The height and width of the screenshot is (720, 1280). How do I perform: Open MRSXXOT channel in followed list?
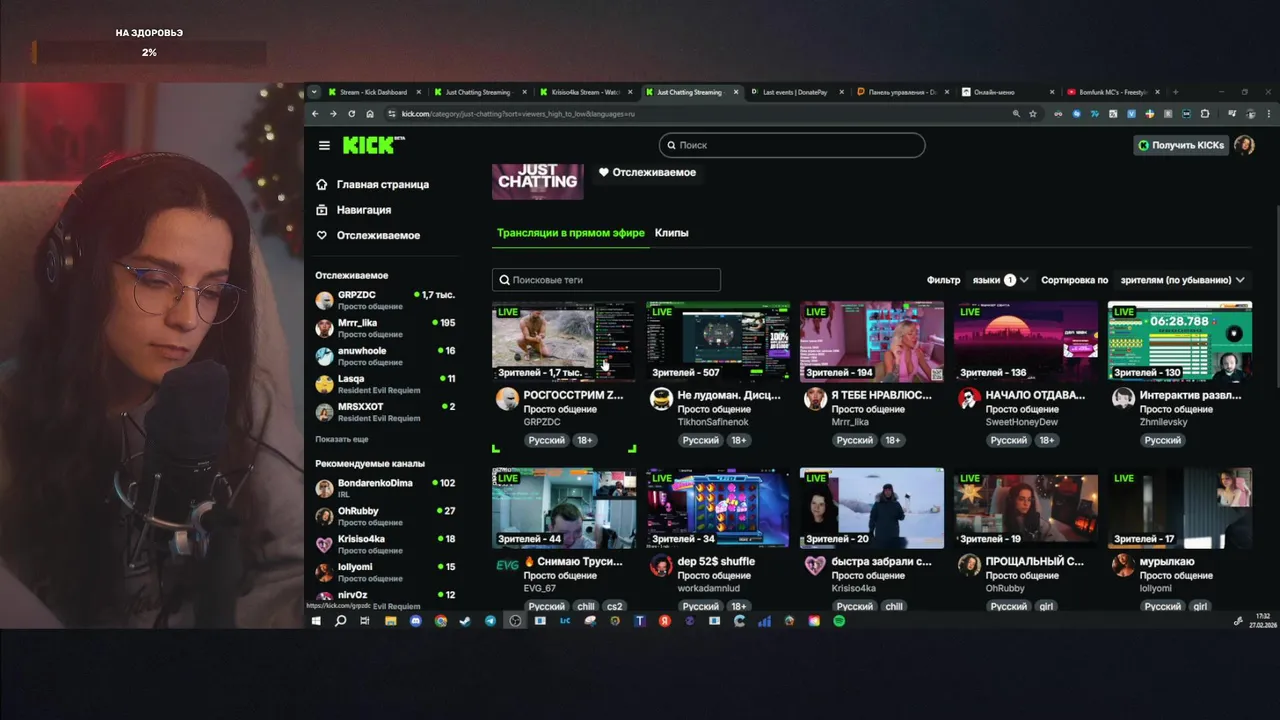tap(385, 412)
